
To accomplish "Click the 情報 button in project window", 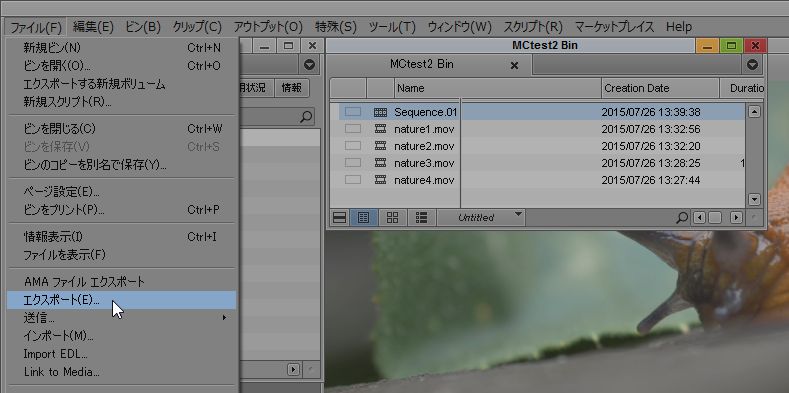I will [x=291, y=88].
